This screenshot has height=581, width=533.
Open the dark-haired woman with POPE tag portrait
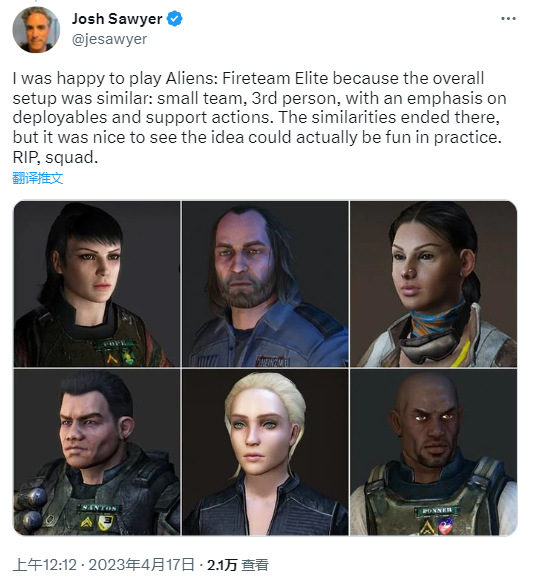click(x=97, y=284)
